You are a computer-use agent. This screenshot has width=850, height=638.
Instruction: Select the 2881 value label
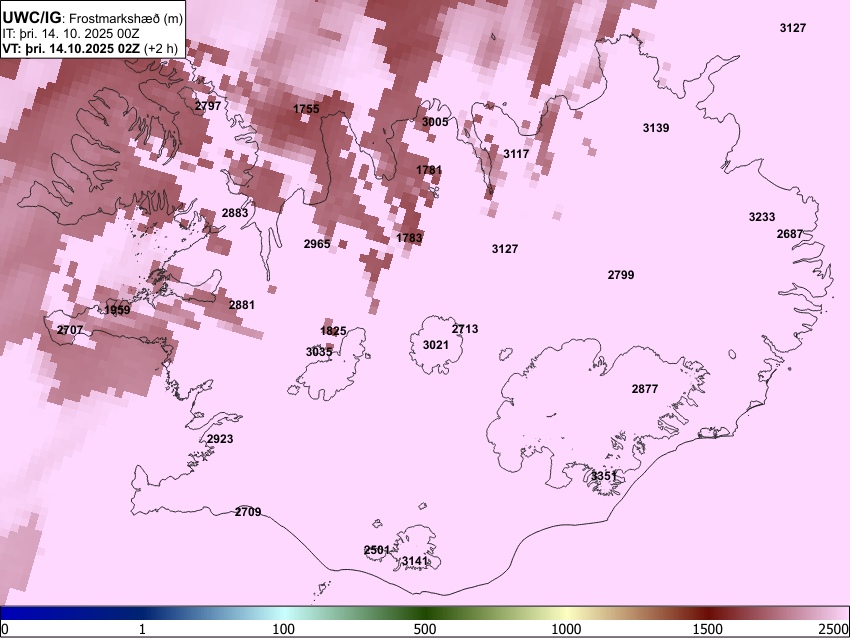point(242,305)
